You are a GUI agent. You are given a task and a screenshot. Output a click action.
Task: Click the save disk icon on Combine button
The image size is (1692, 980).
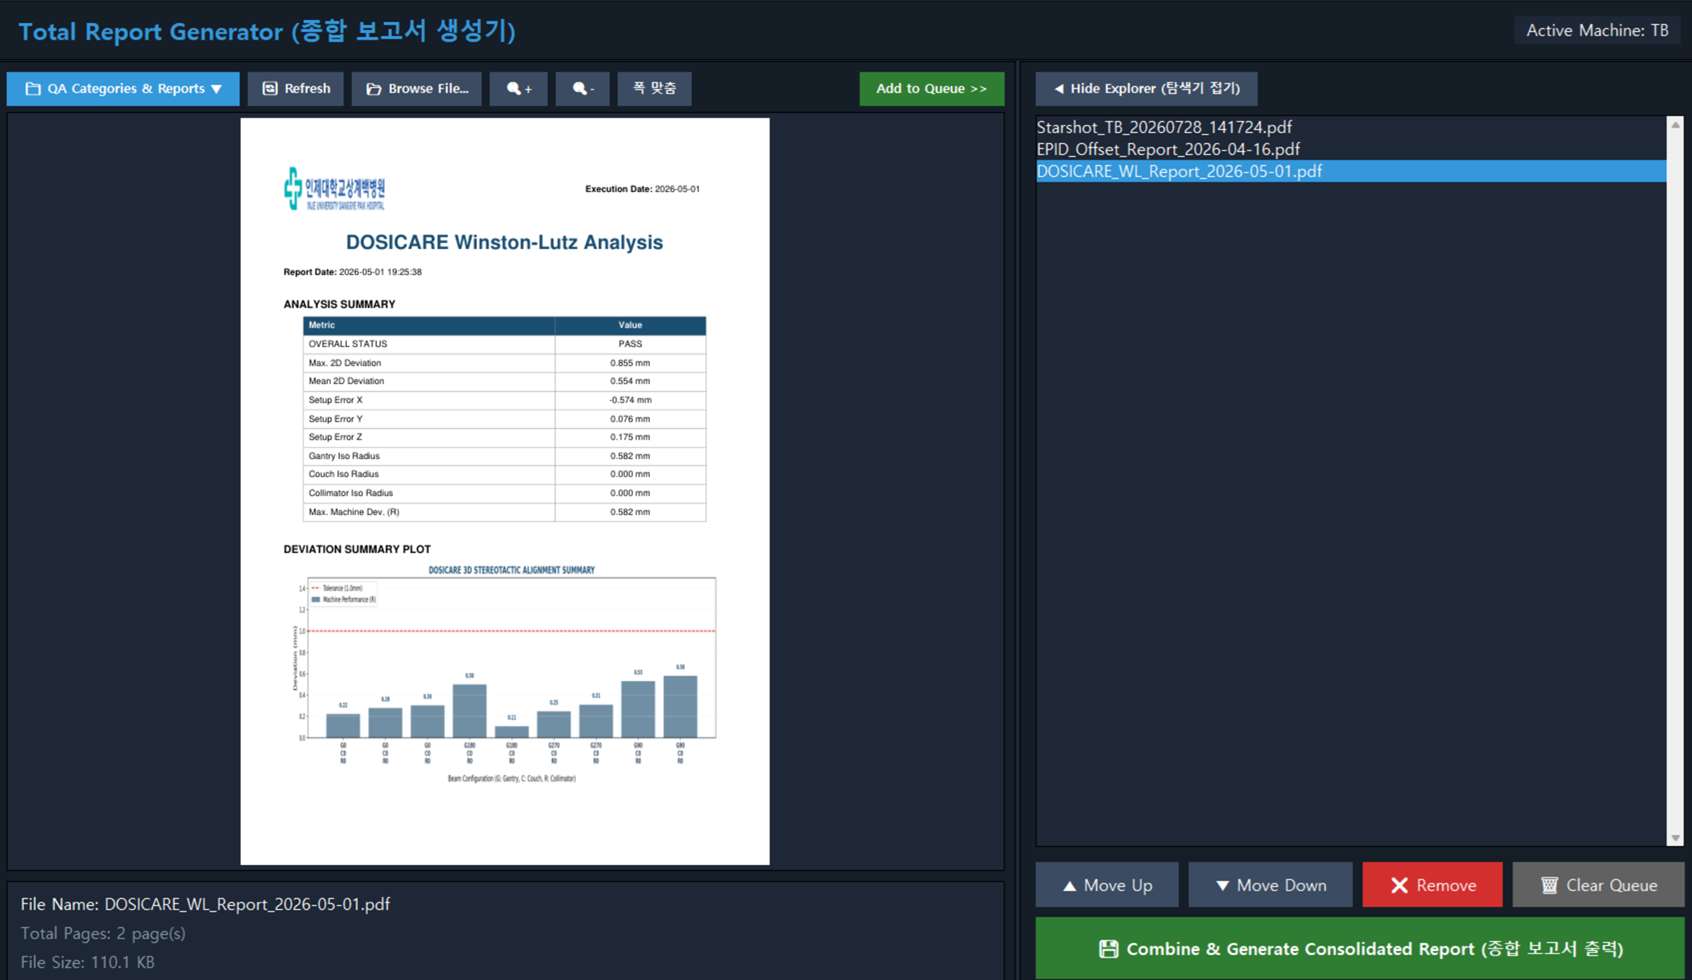click(1108, 949)
